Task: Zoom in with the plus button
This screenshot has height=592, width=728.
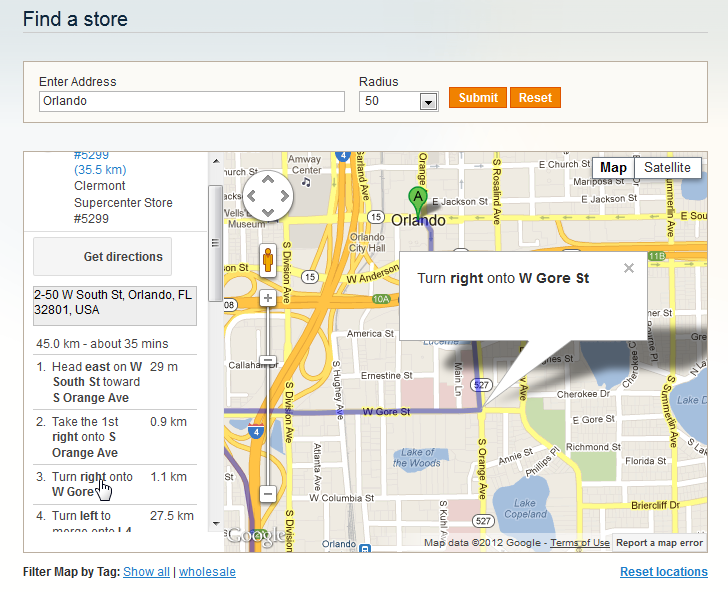Action: (268, 298)
